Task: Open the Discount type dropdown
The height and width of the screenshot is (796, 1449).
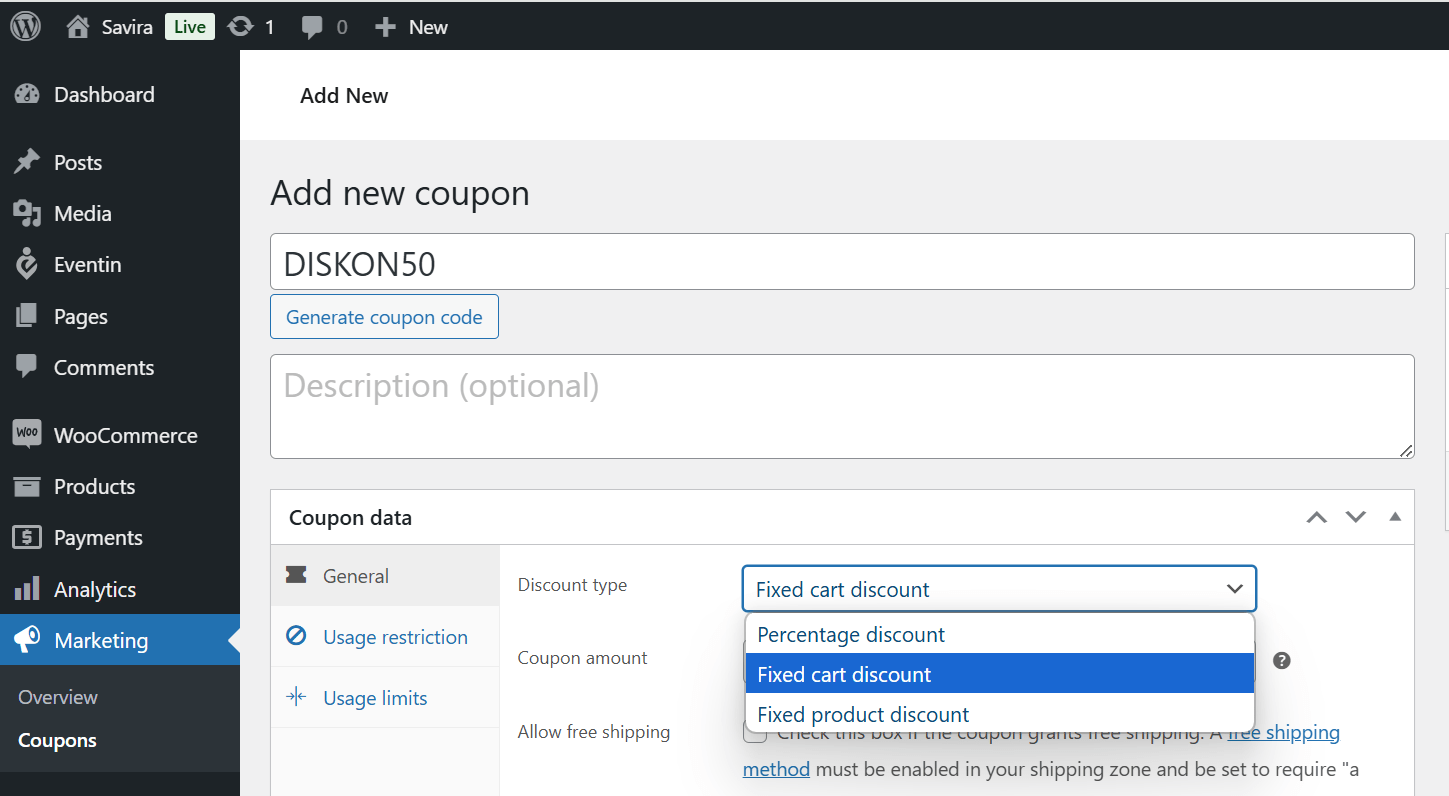Action: coord(998,589)
